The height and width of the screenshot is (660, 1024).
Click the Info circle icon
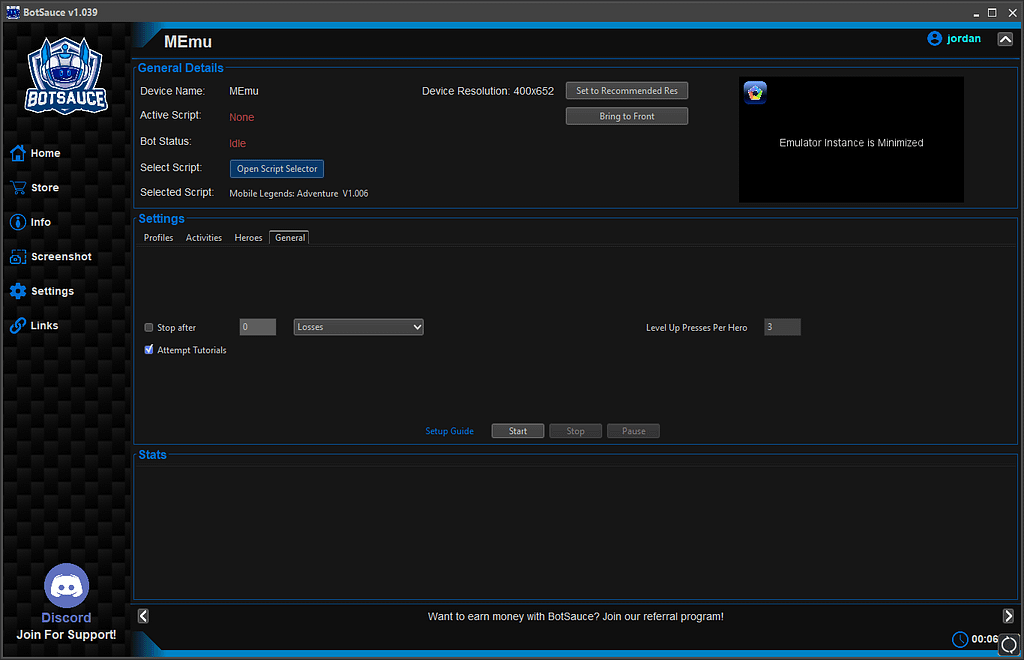pyautogui.click(x=17, y=222)
